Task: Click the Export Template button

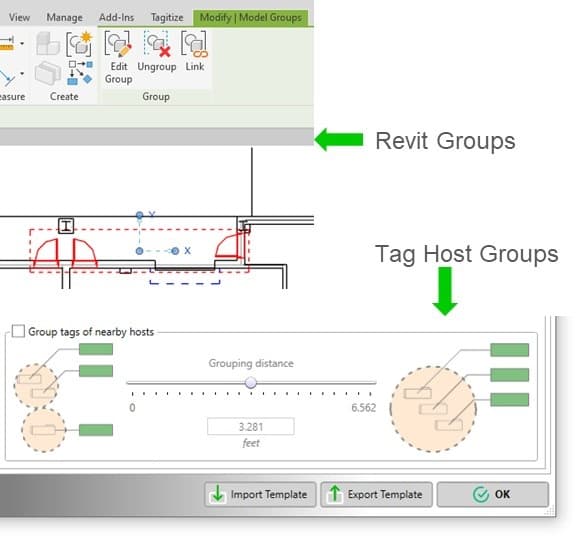Action: 376,494
